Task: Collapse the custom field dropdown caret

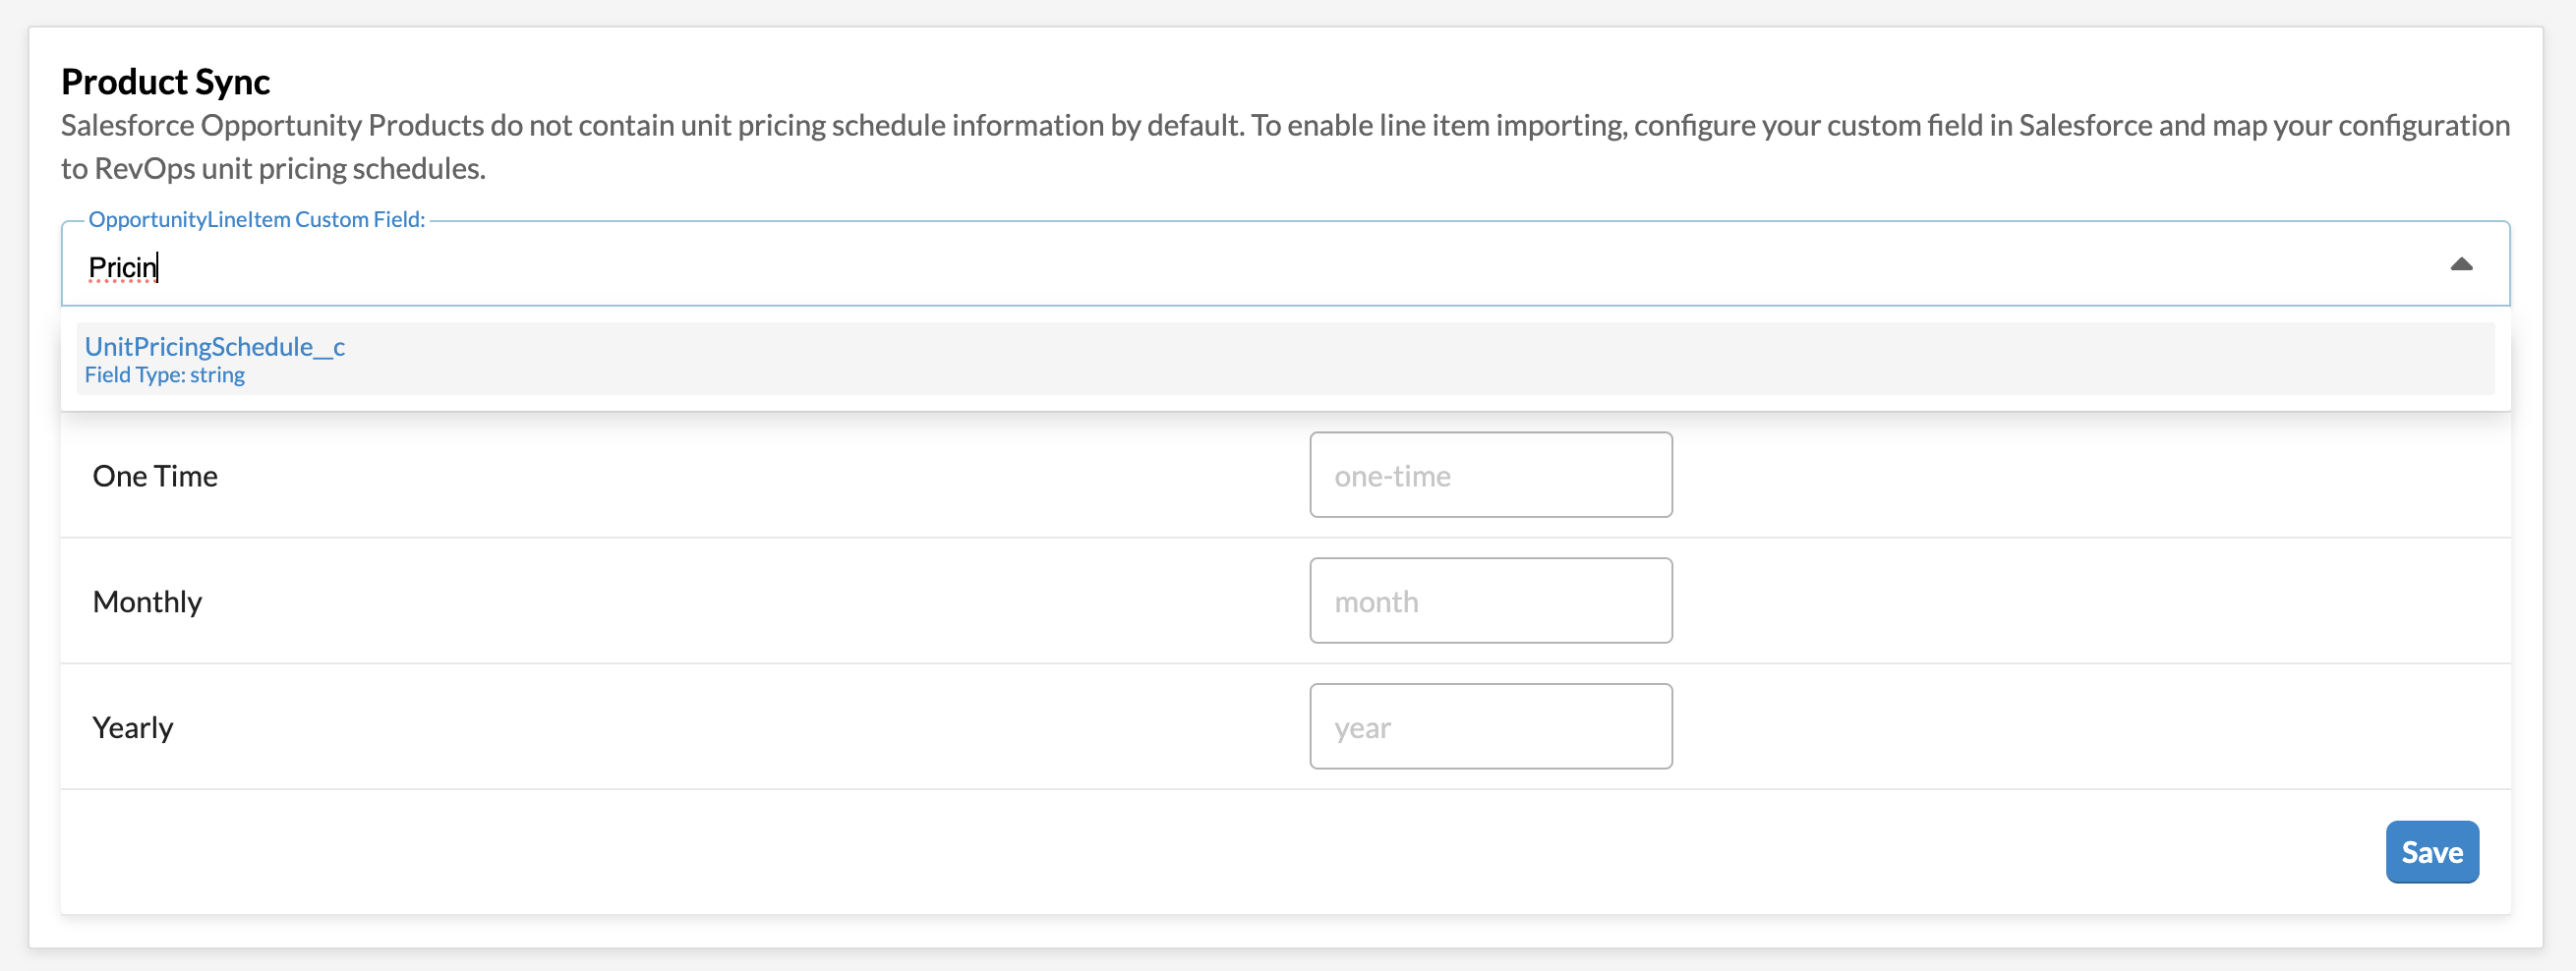Action: pos(2461,265)
